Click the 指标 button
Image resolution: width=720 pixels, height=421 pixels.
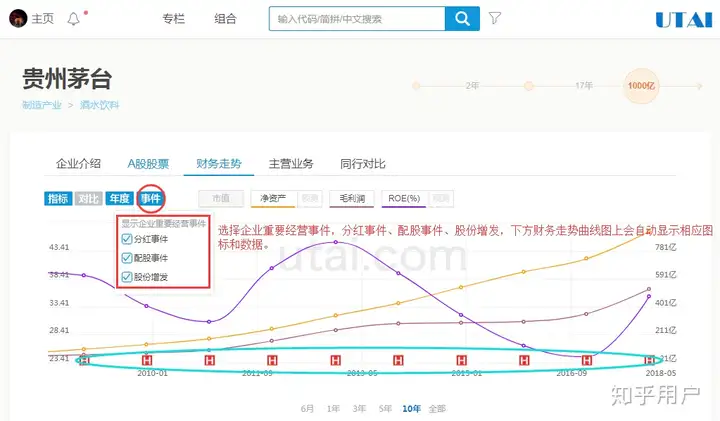pos(58,198)
